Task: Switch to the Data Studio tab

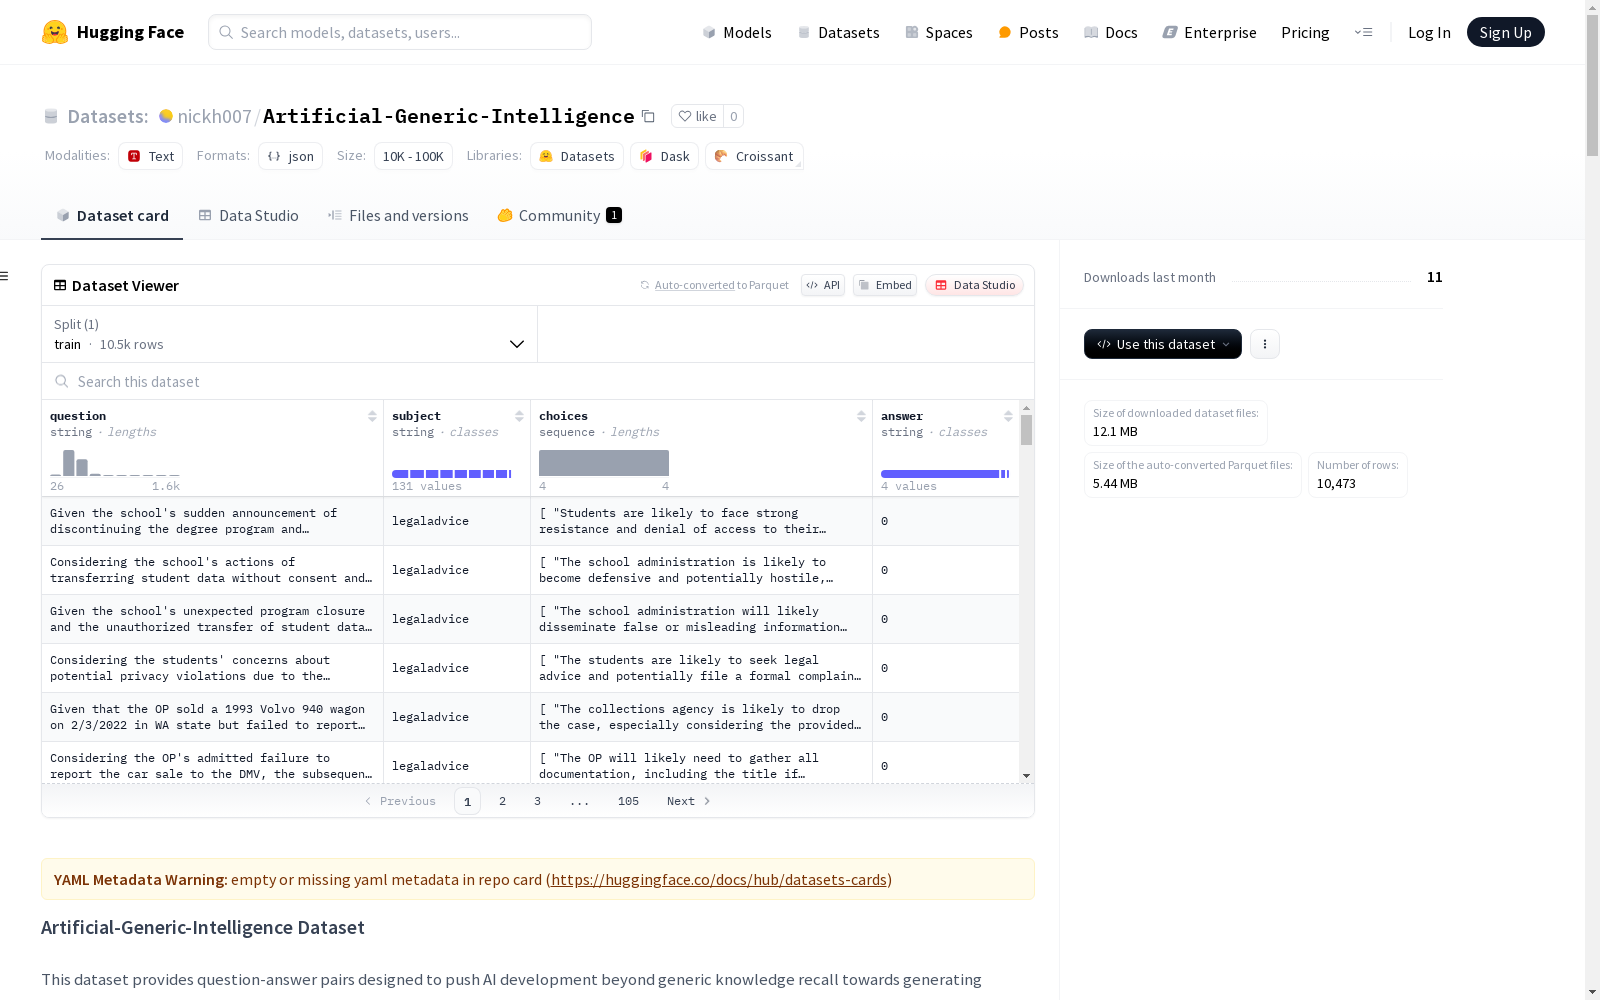Action: [x=248, y=216]
